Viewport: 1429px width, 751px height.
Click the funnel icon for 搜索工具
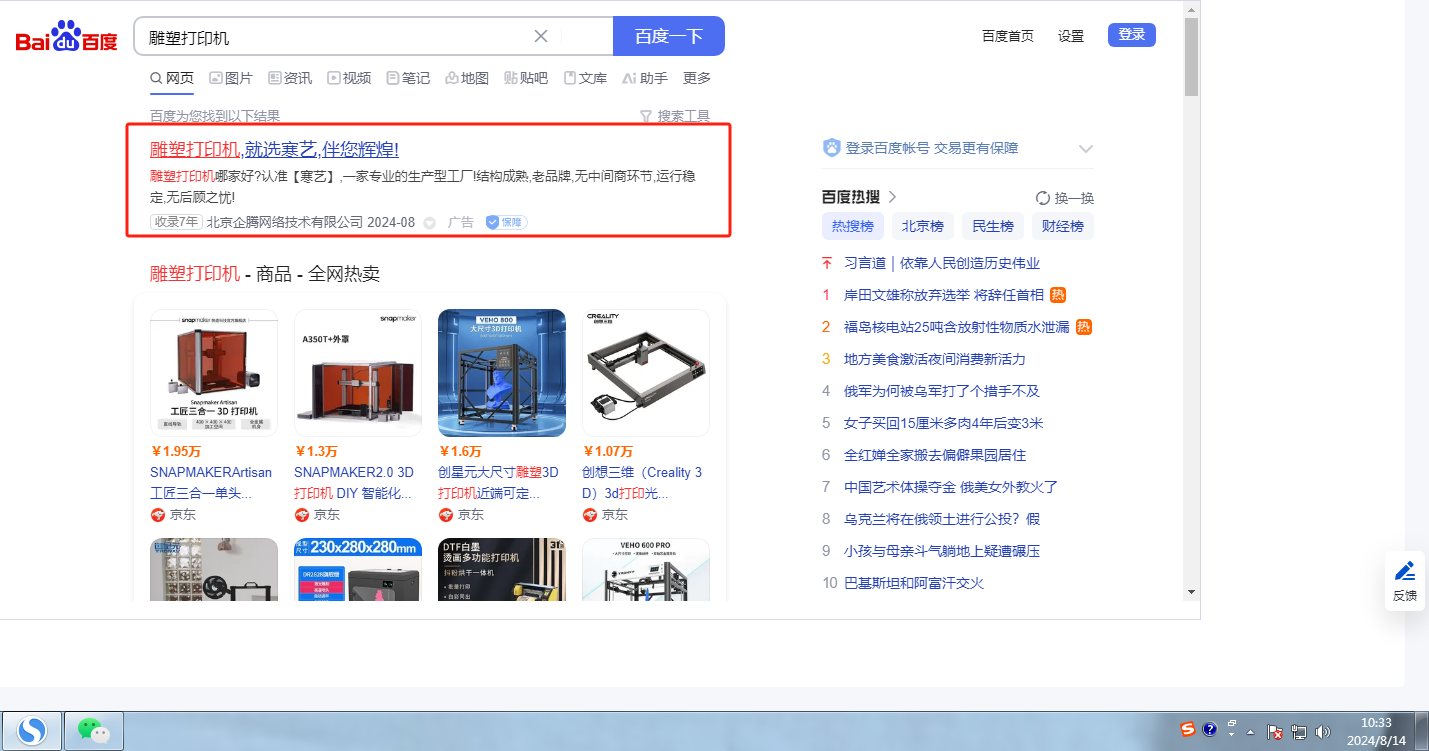click(646, 116)
